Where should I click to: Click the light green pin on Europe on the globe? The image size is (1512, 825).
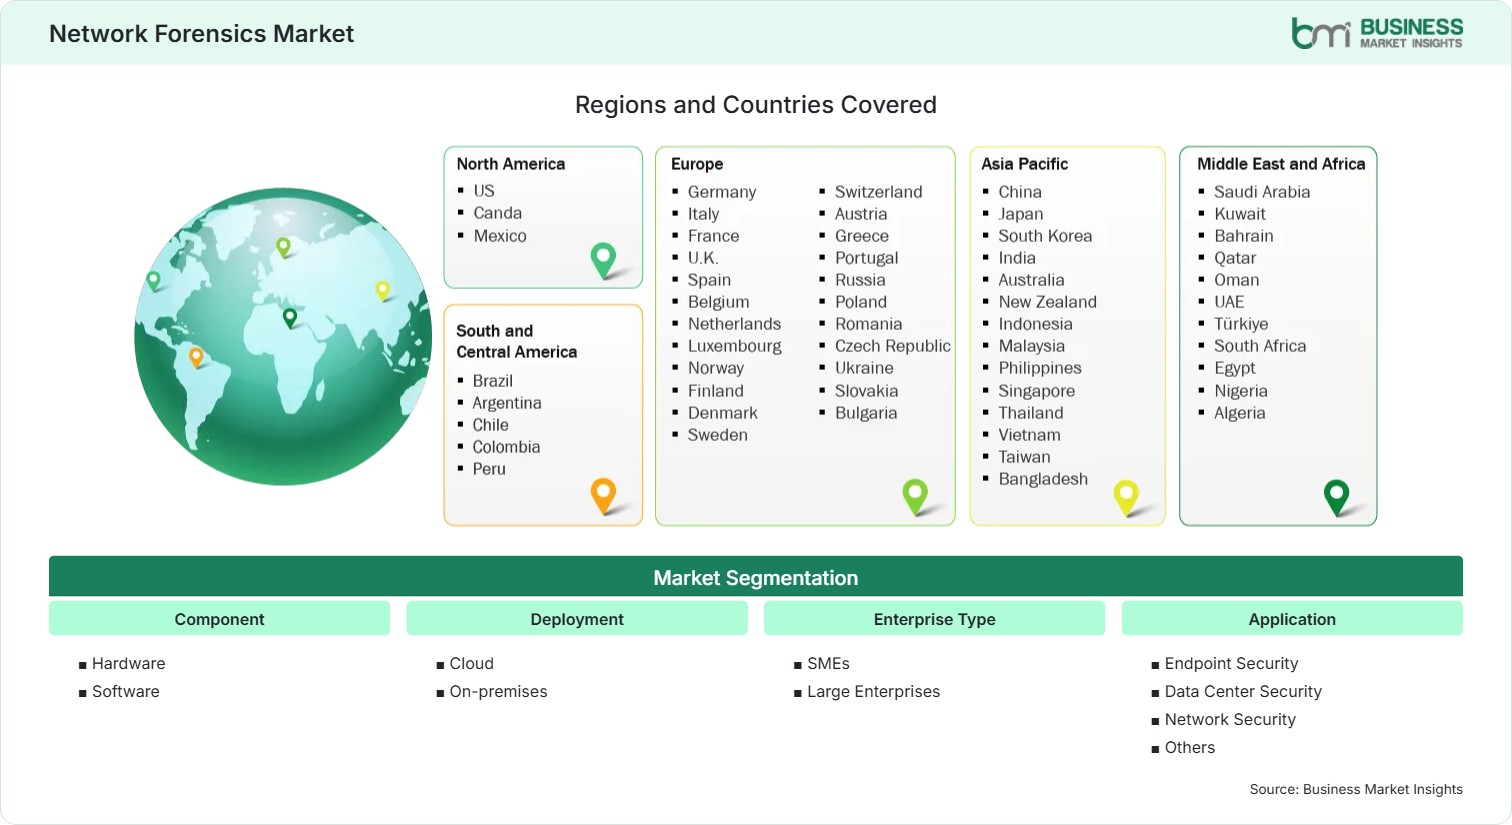(x=283, y=247)
